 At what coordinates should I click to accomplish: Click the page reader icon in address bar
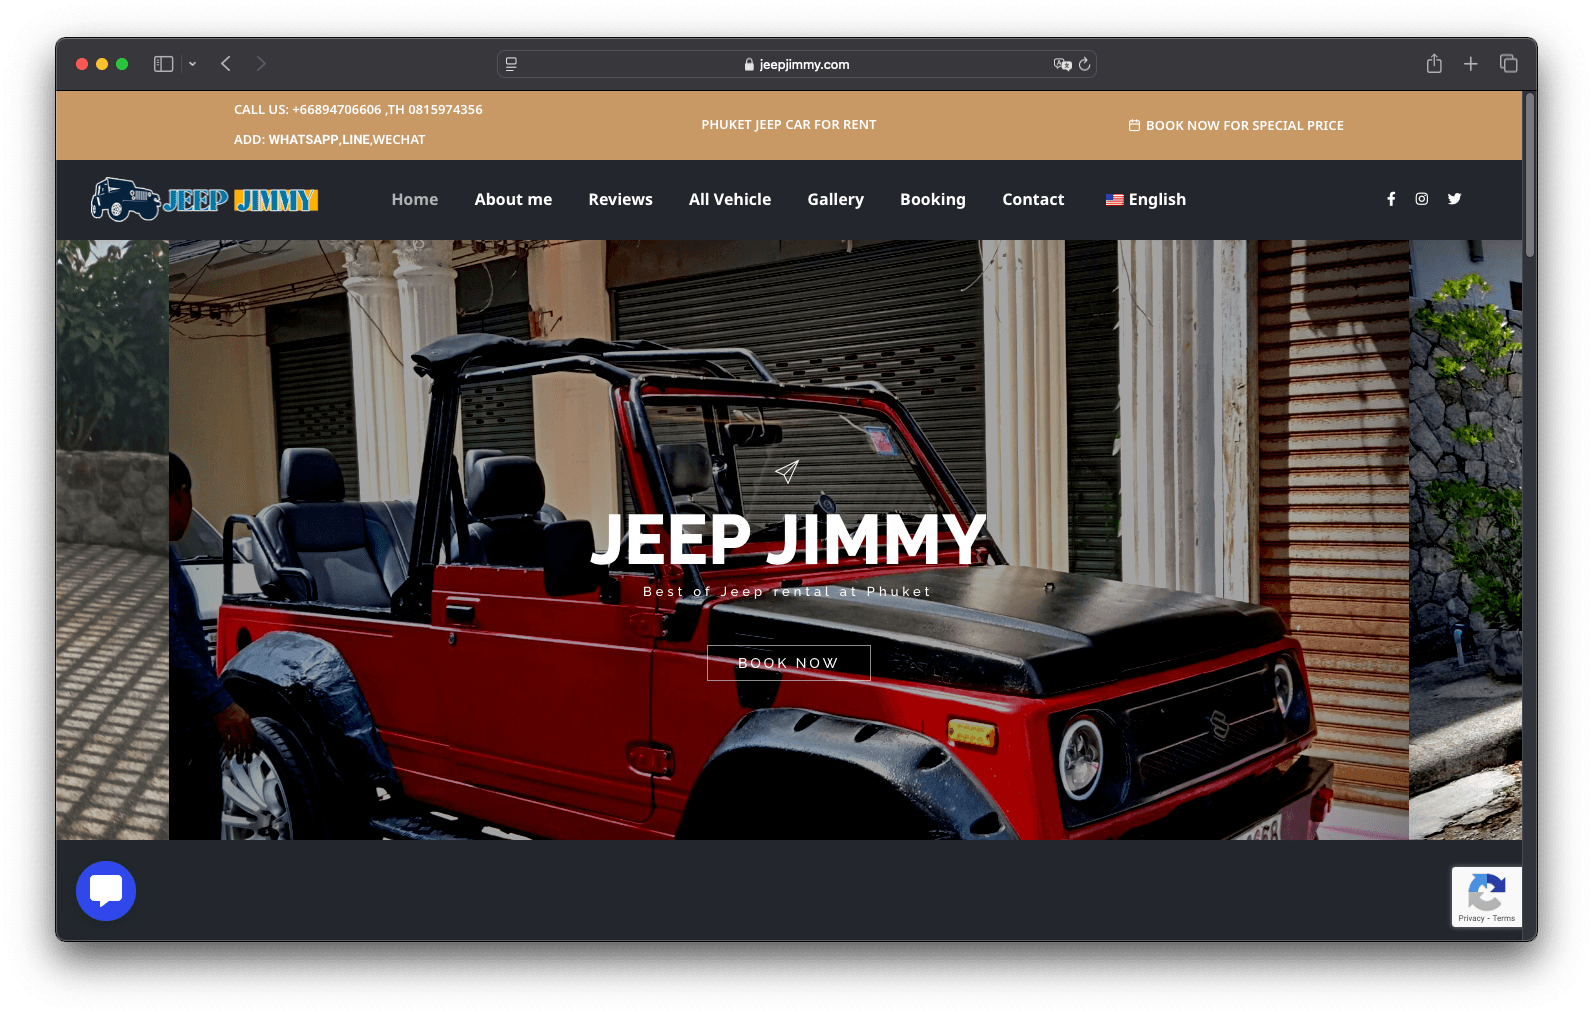pyautogui.click(x=511, y=64)
